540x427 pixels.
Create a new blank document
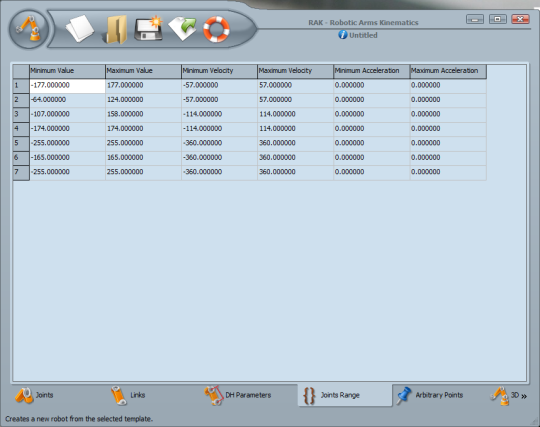(80, 29)
